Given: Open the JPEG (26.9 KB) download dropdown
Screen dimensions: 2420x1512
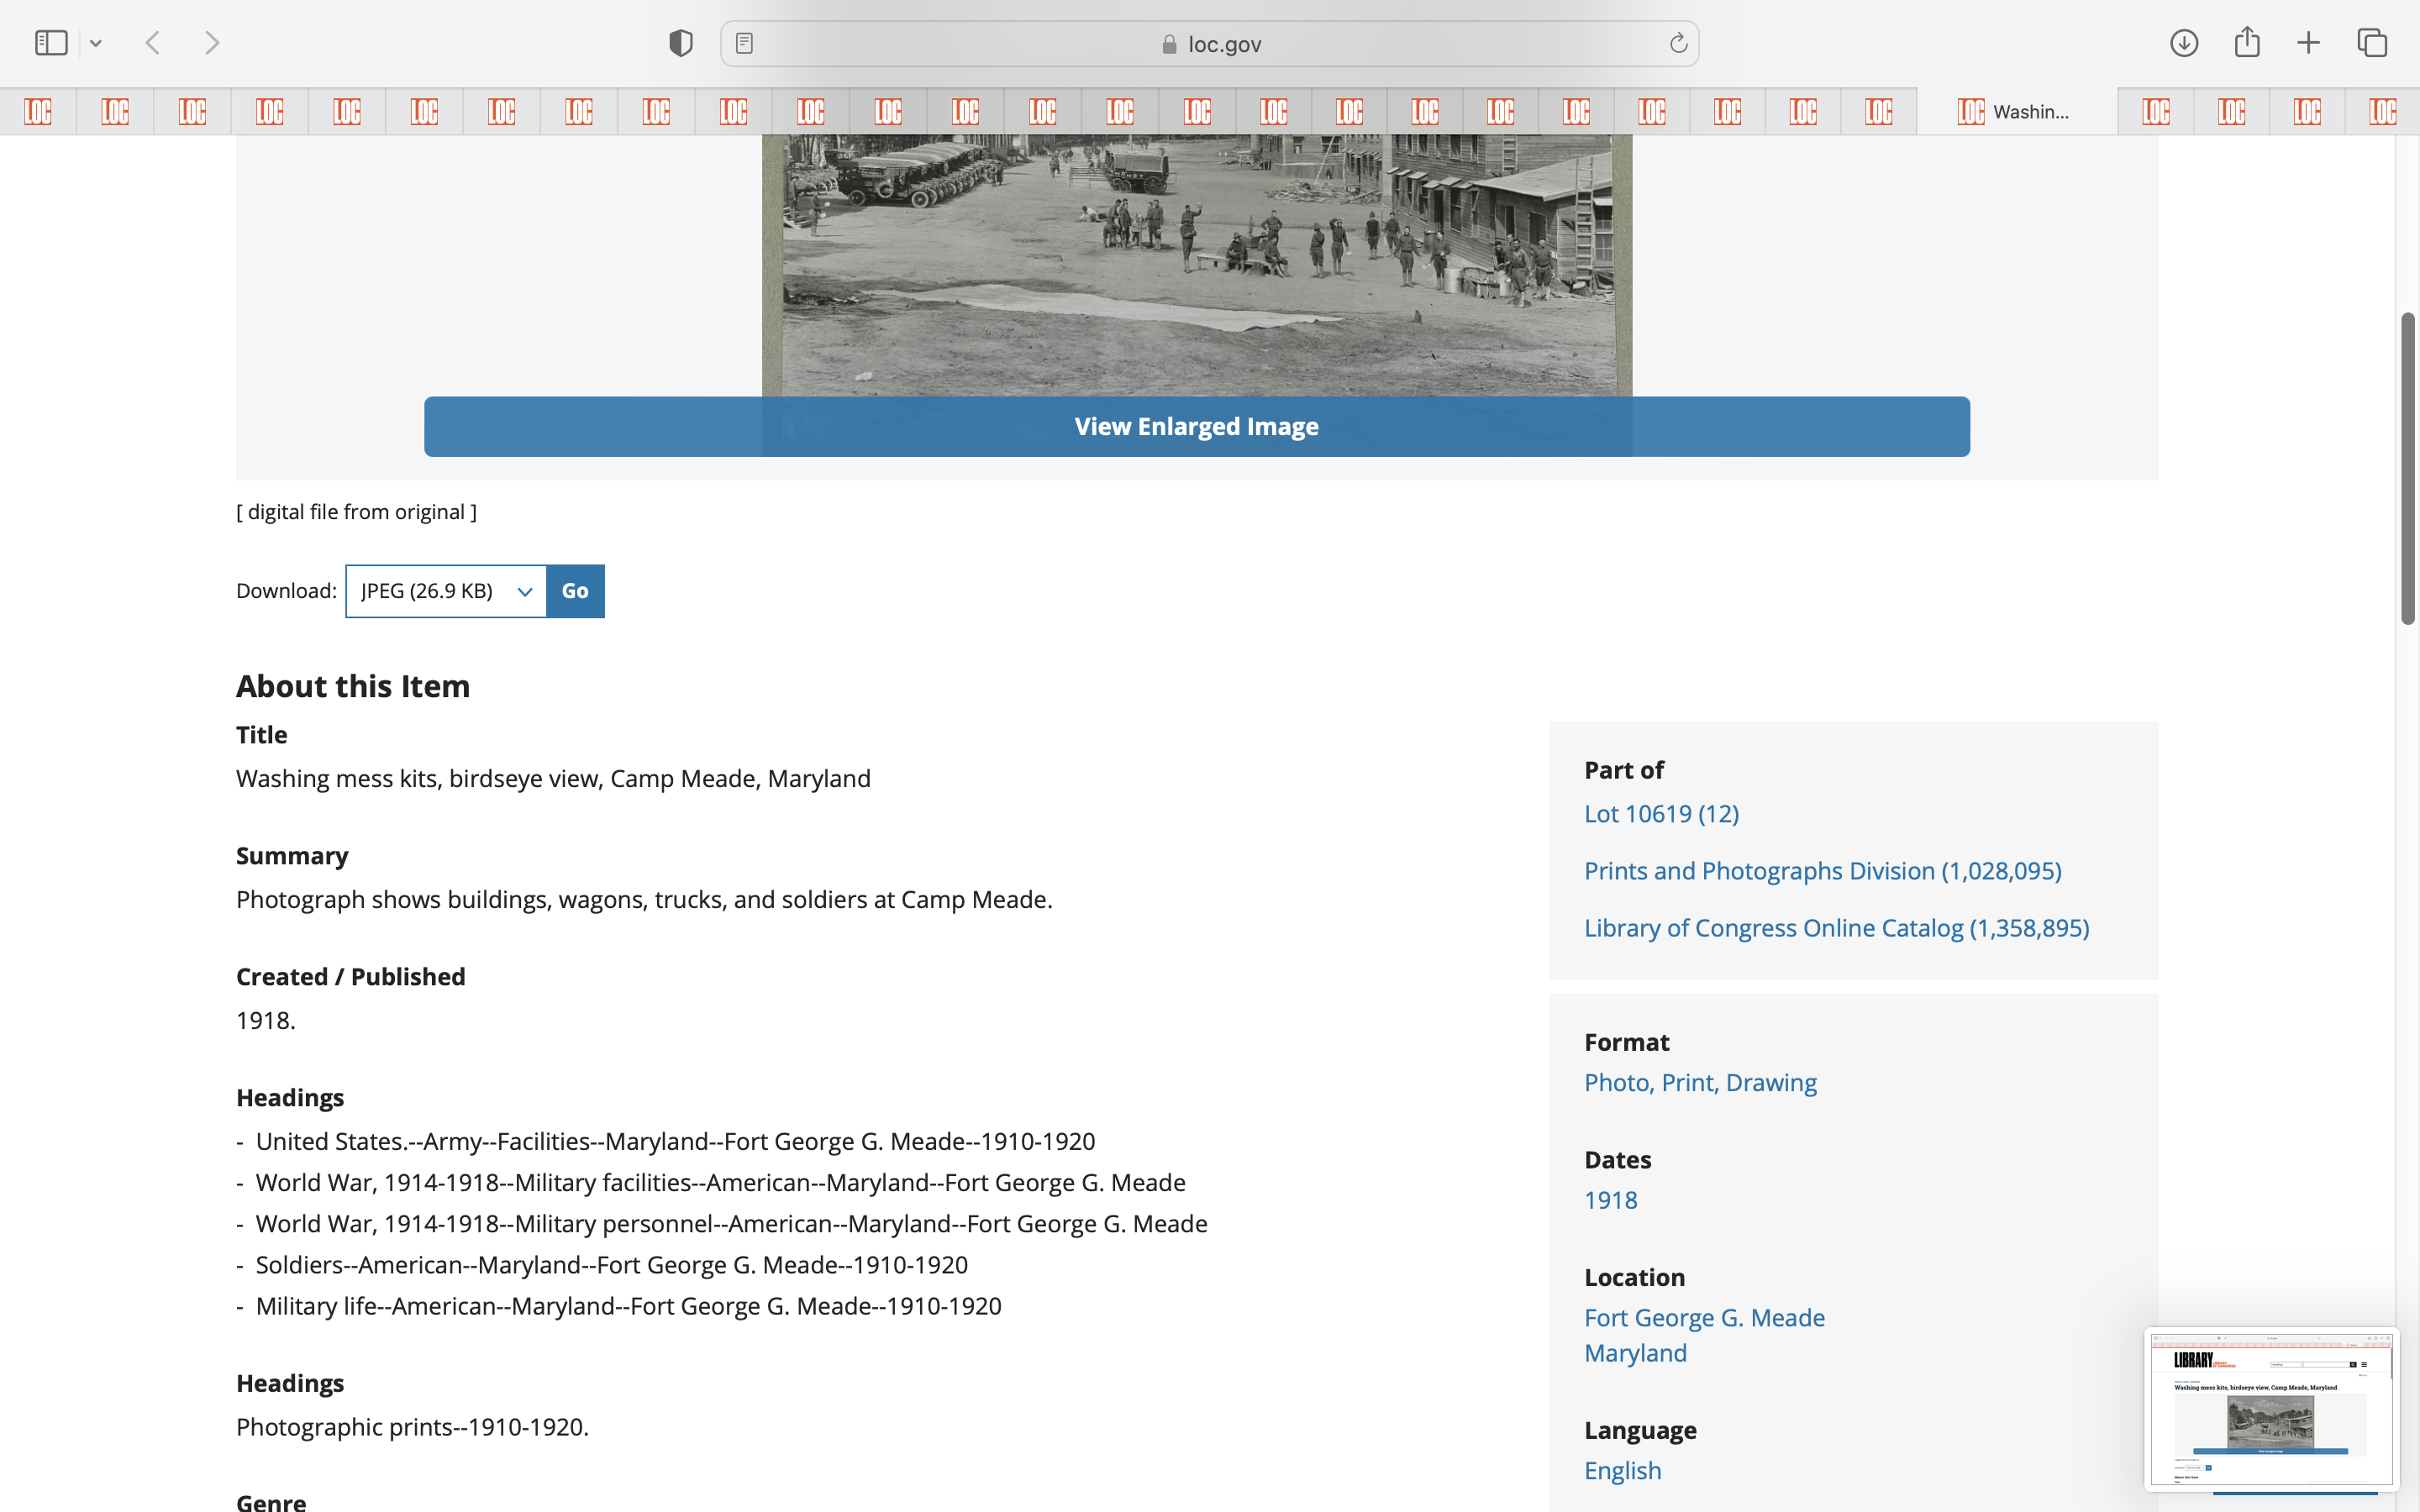Looking at the screenshot, I should point(446,591).
